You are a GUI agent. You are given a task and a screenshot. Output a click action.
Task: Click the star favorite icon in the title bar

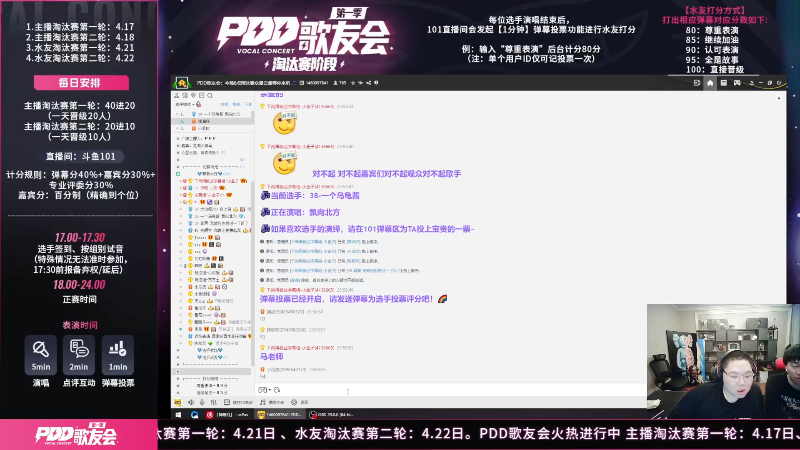[353, 83]
